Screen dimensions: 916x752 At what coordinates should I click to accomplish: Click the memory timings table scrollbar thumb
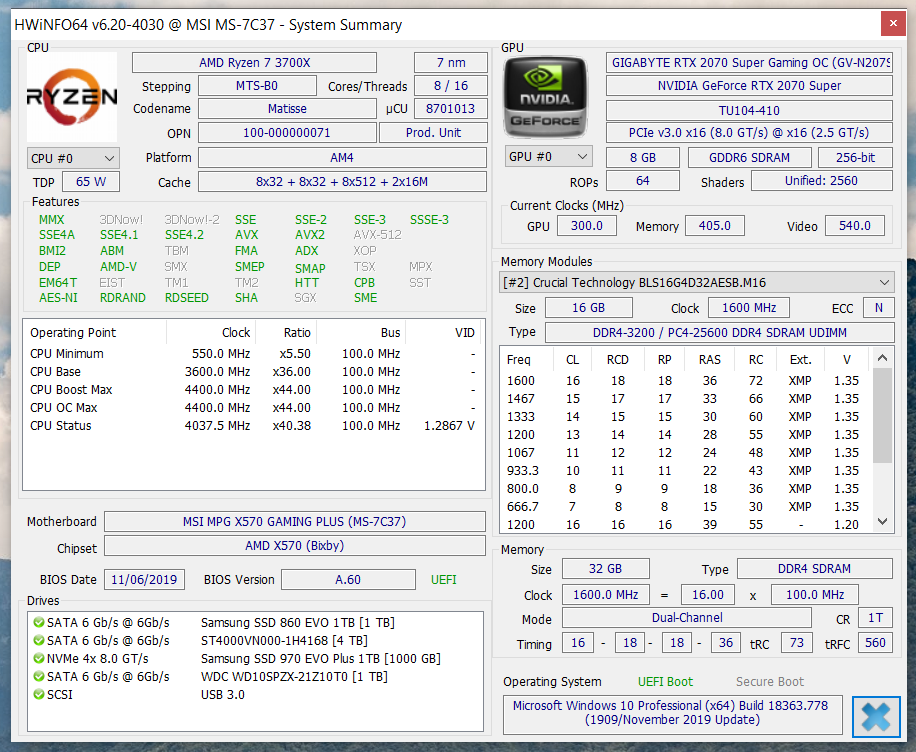click(883, 415)
